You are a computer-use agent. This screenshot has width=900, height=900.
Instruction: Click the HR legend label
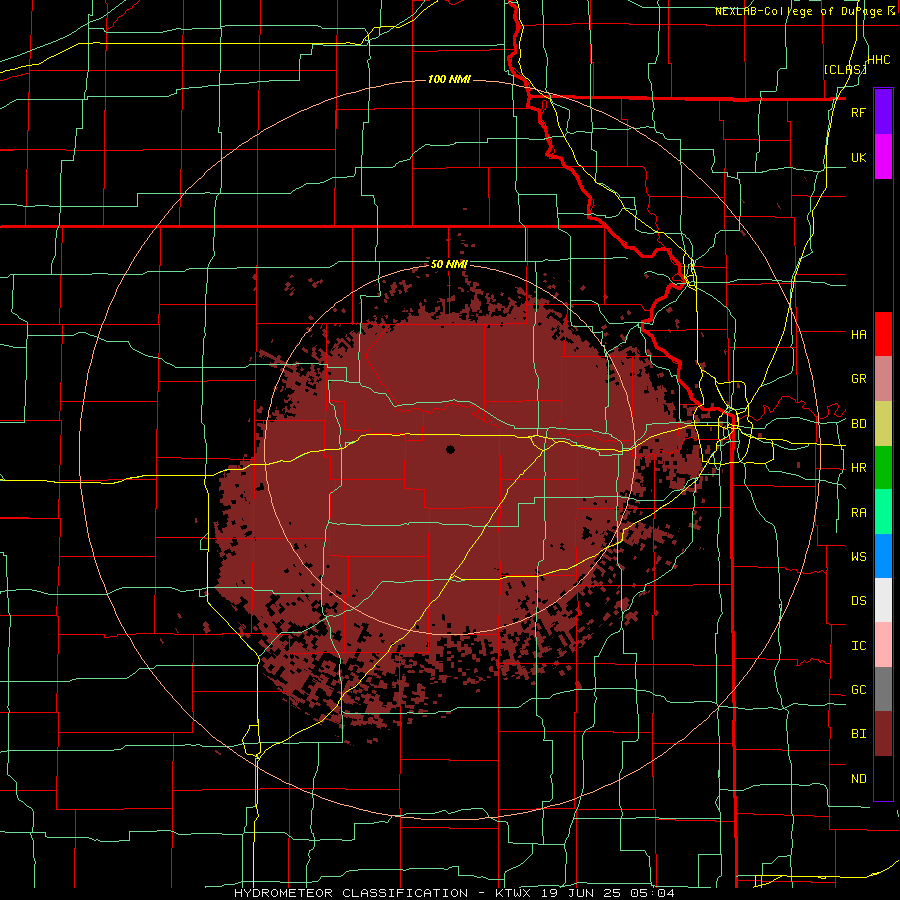(x=858, y=468)
